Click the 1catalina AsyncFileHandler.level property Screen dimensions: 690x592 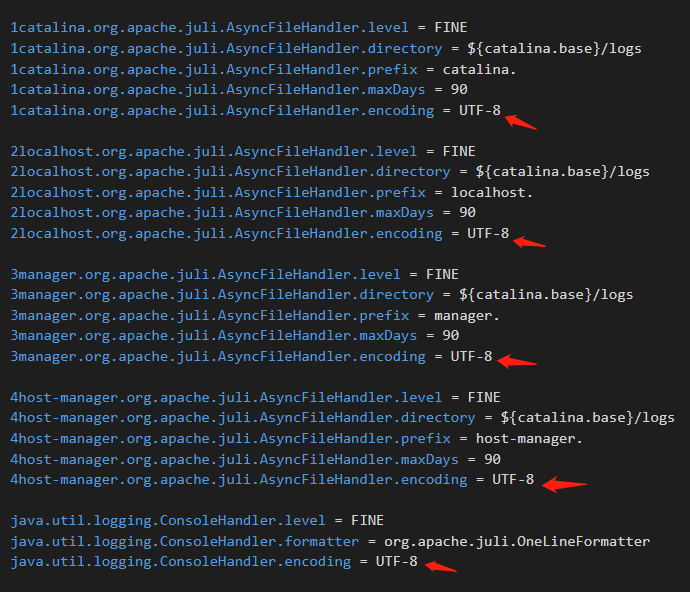point(209,28)
